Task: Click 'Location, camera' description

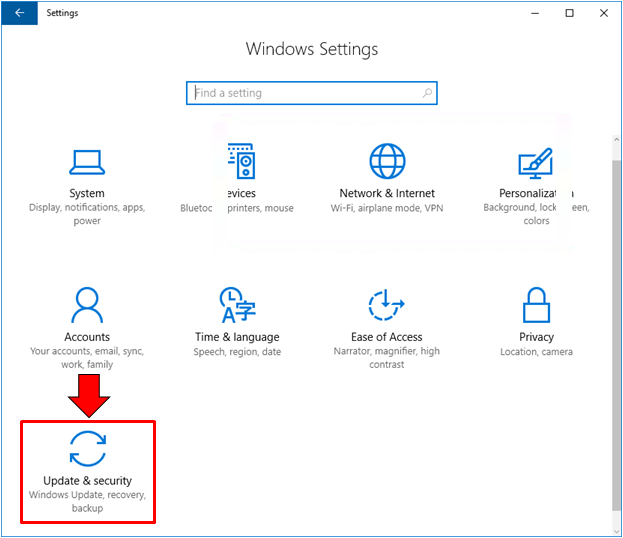Action: click(x=536, y=352)
